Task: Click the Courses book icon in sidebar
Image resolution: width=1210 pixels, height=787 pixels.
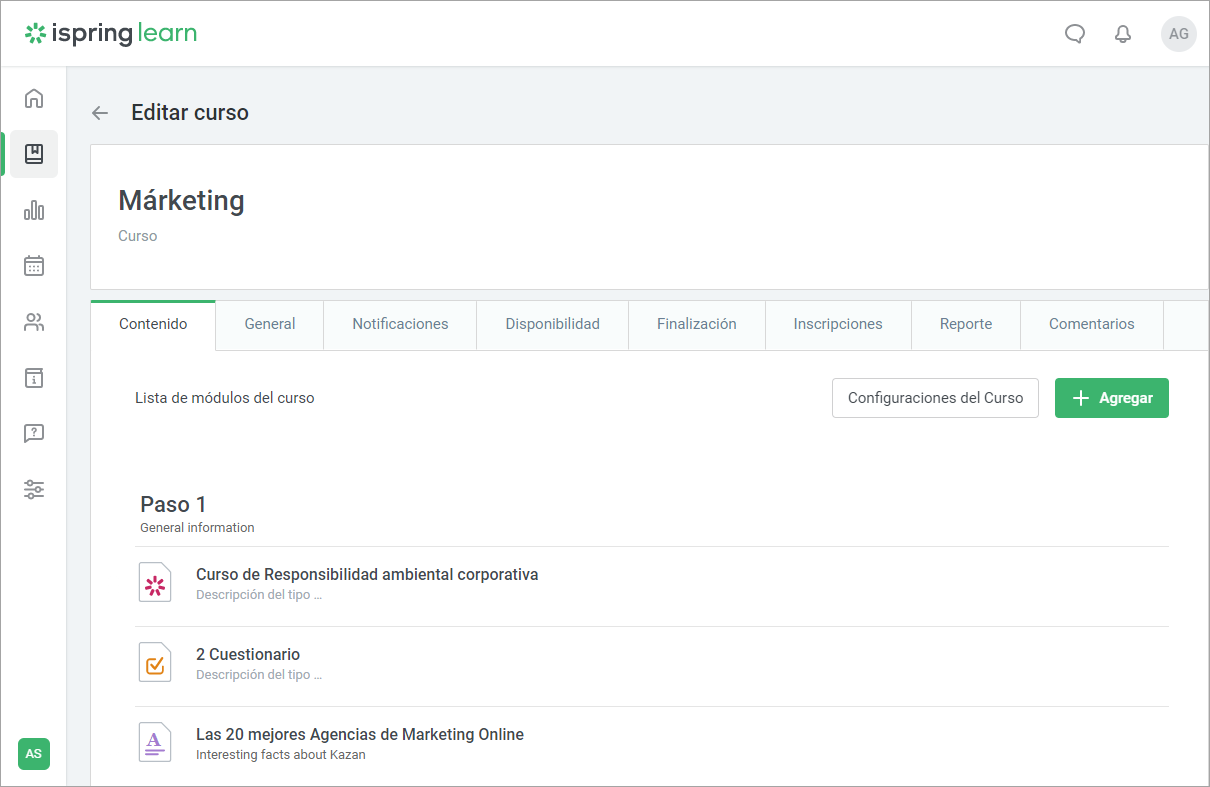Action: tap(34, 154)
